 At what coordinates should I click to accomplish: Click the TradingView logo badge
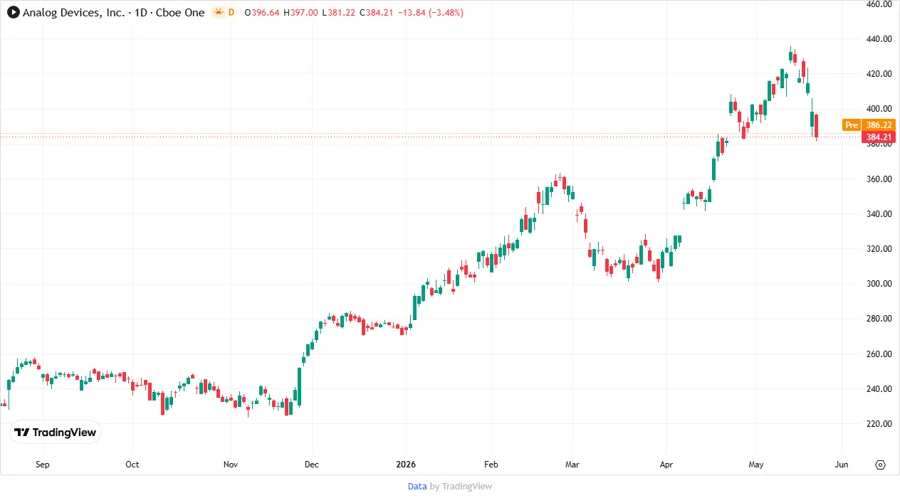coord(56,433)
